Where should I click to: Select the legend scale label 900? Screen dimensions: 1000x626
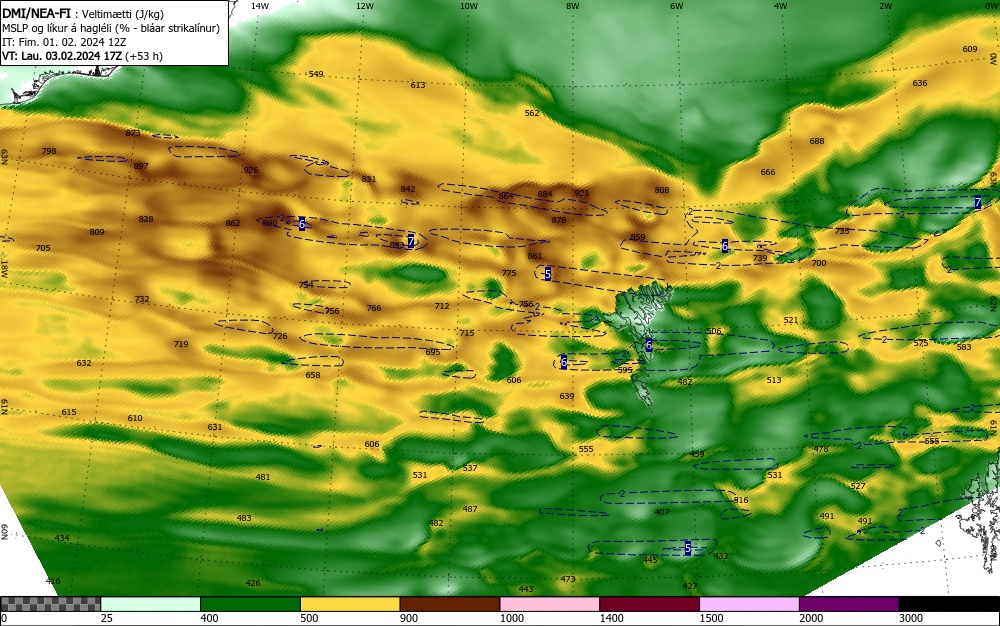[x=409, y=618]
